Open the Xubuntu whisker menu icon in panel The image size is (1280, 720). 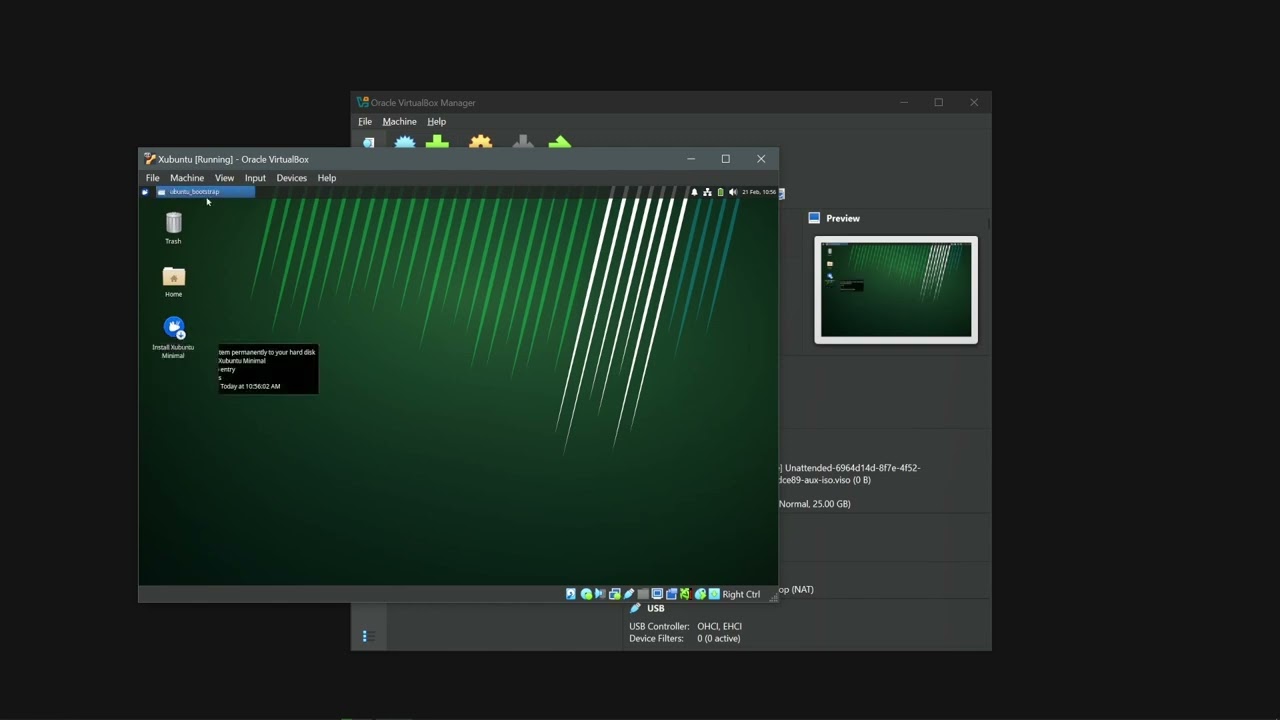point(145,192)
